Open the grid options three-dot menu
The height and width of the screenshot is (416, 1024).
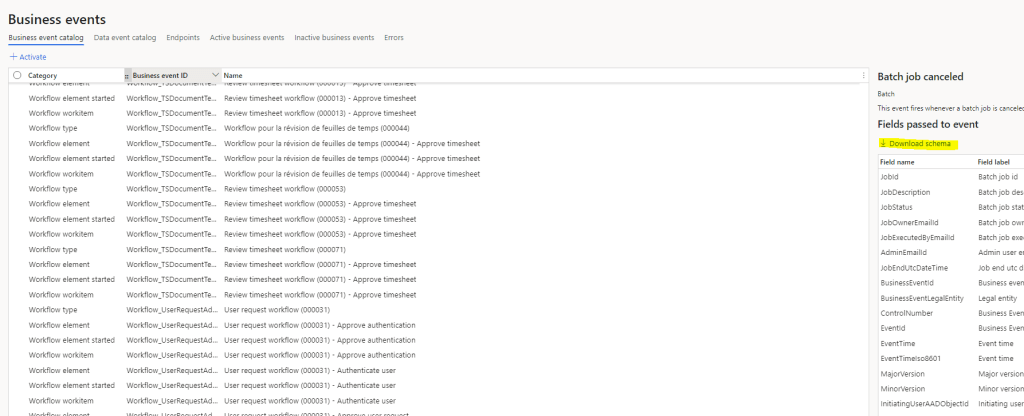(x=863, y=75)
